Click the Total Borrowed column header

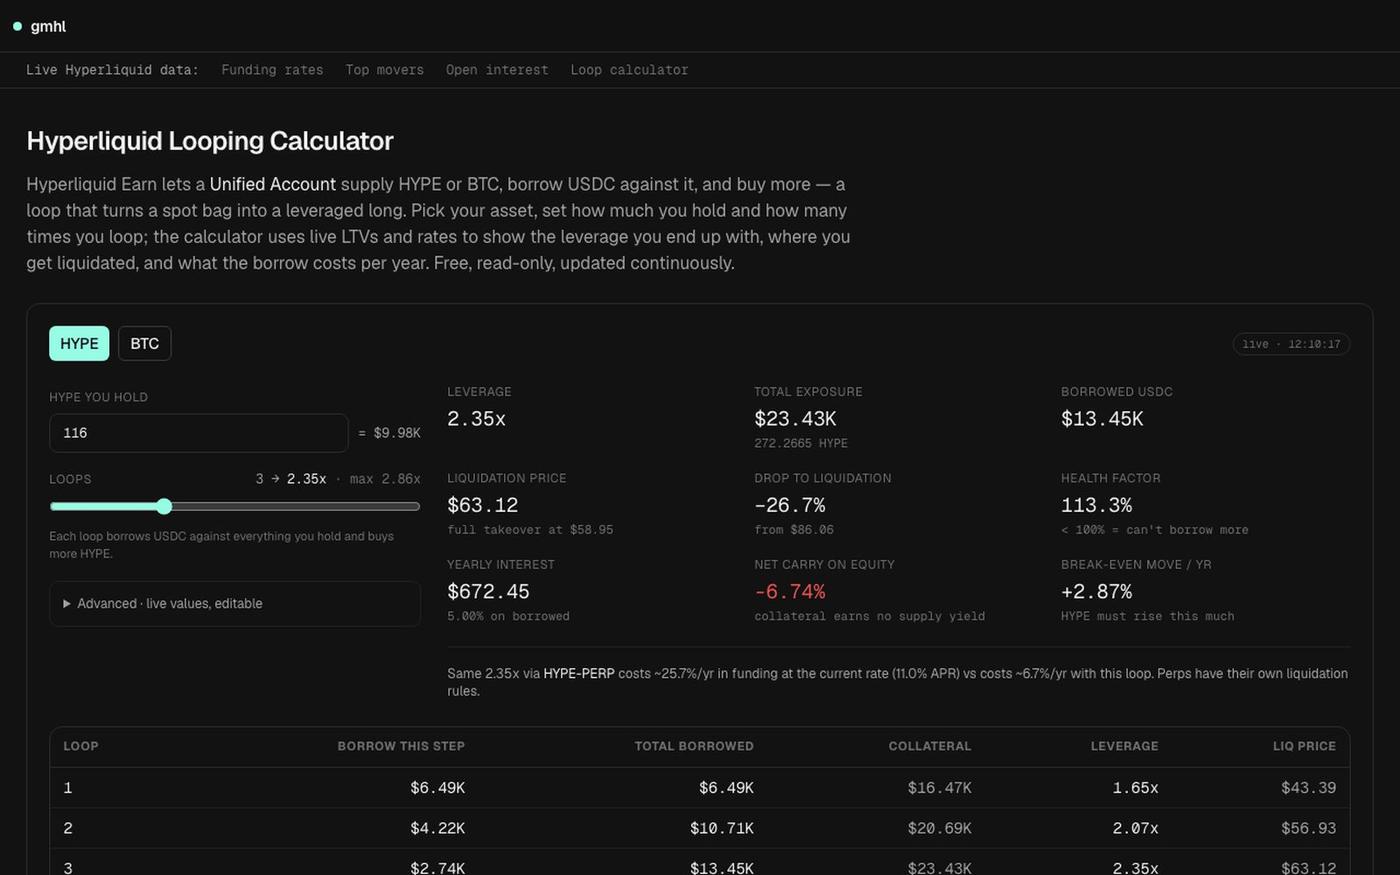coord(694,746)
